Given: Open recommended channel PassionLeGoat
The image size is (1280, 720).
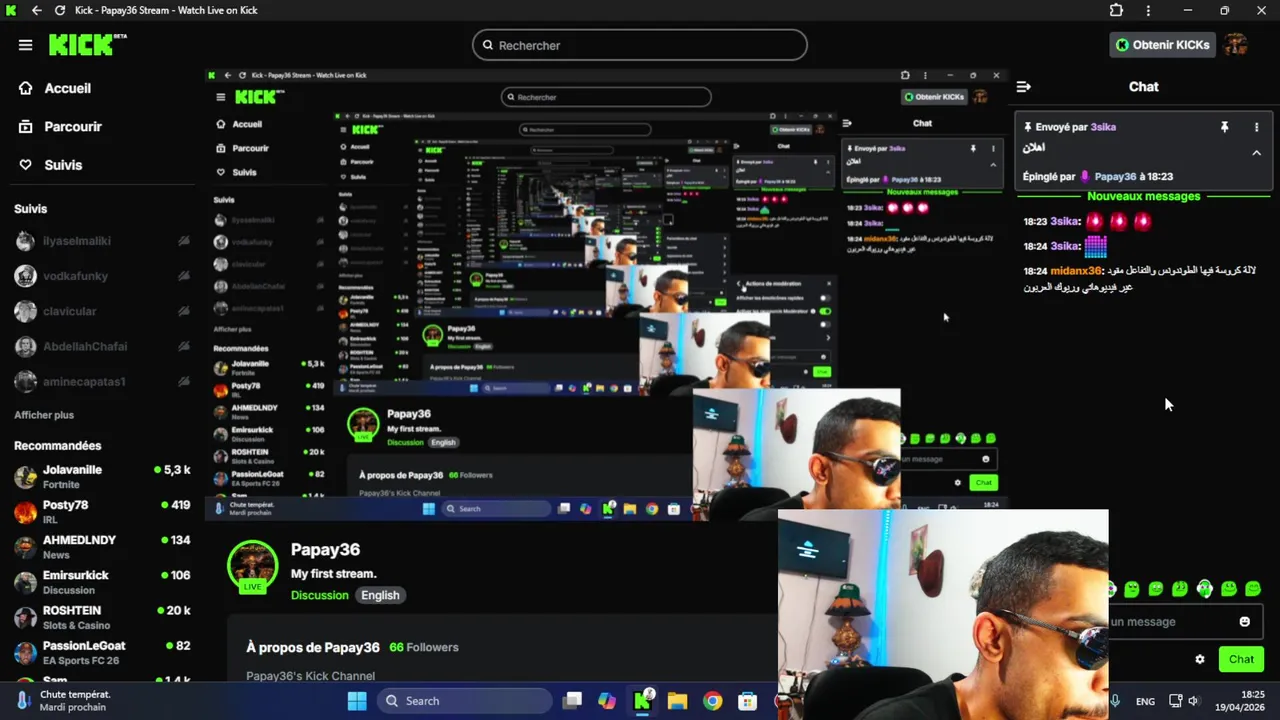Looking at the screenshot, I should [100, 652].
